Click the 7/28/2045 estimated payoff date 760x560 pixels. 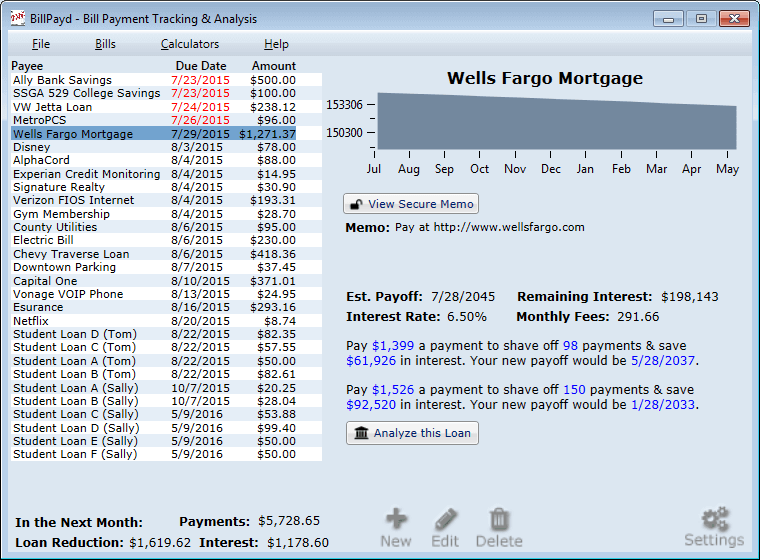[463, 297]
